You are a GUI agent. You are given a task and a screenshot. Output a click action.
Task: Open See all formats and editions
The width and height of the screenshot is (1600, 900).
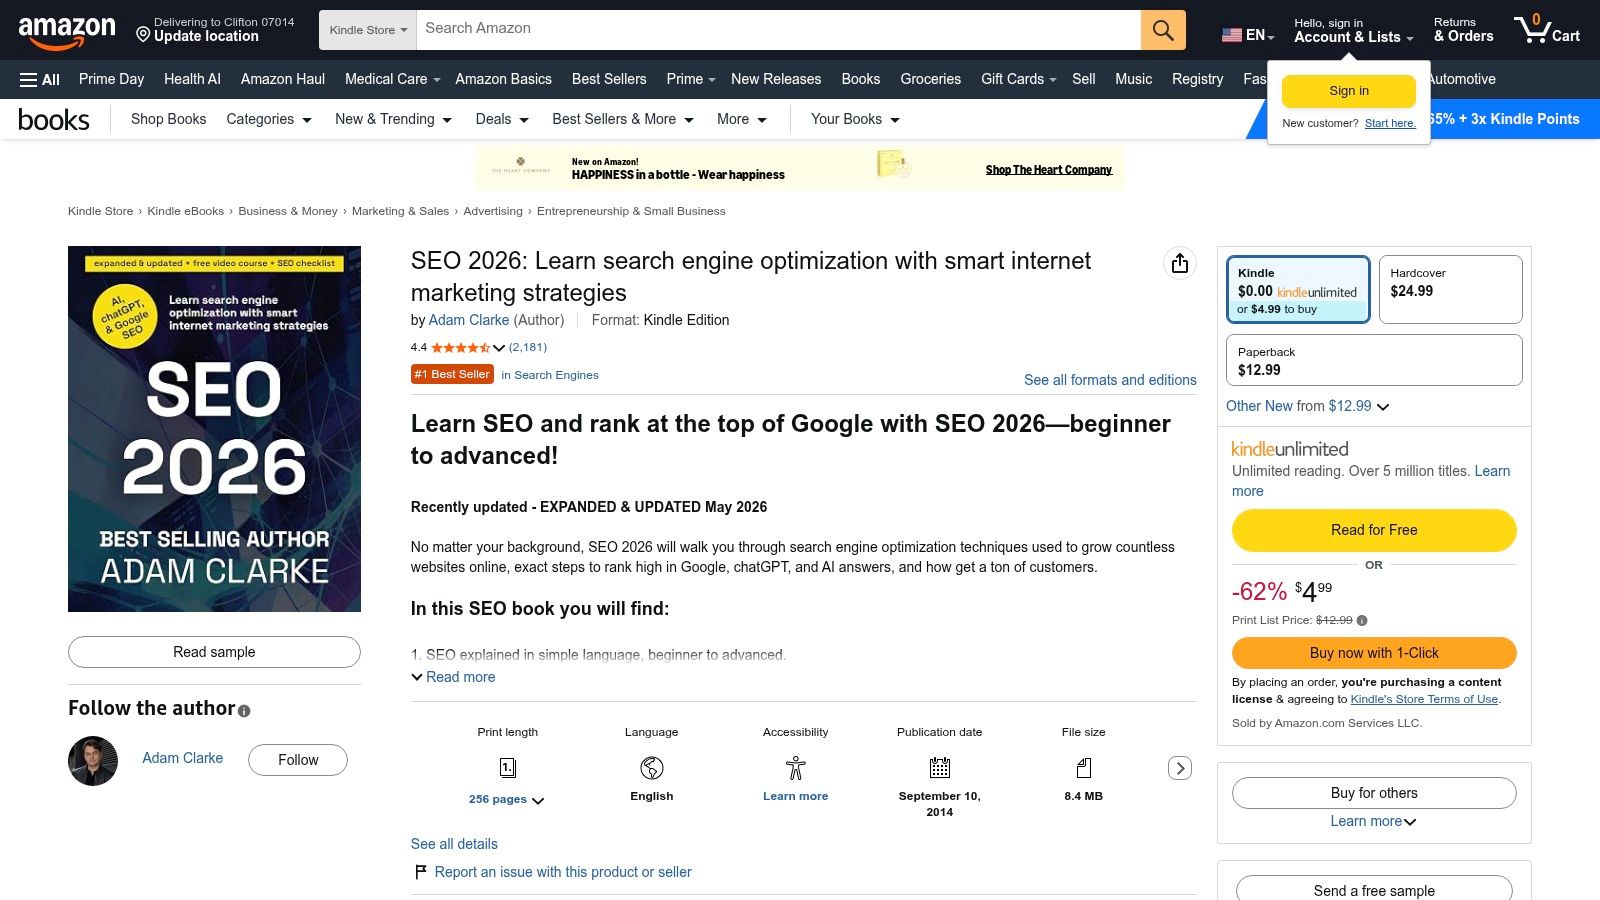1110,380
